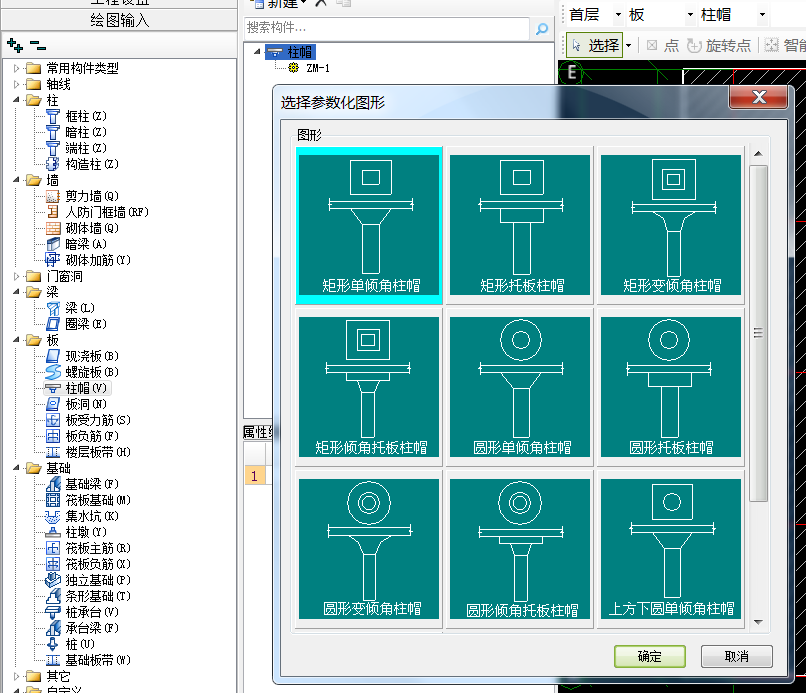Expand the 轴线 folder

(16, 84)
